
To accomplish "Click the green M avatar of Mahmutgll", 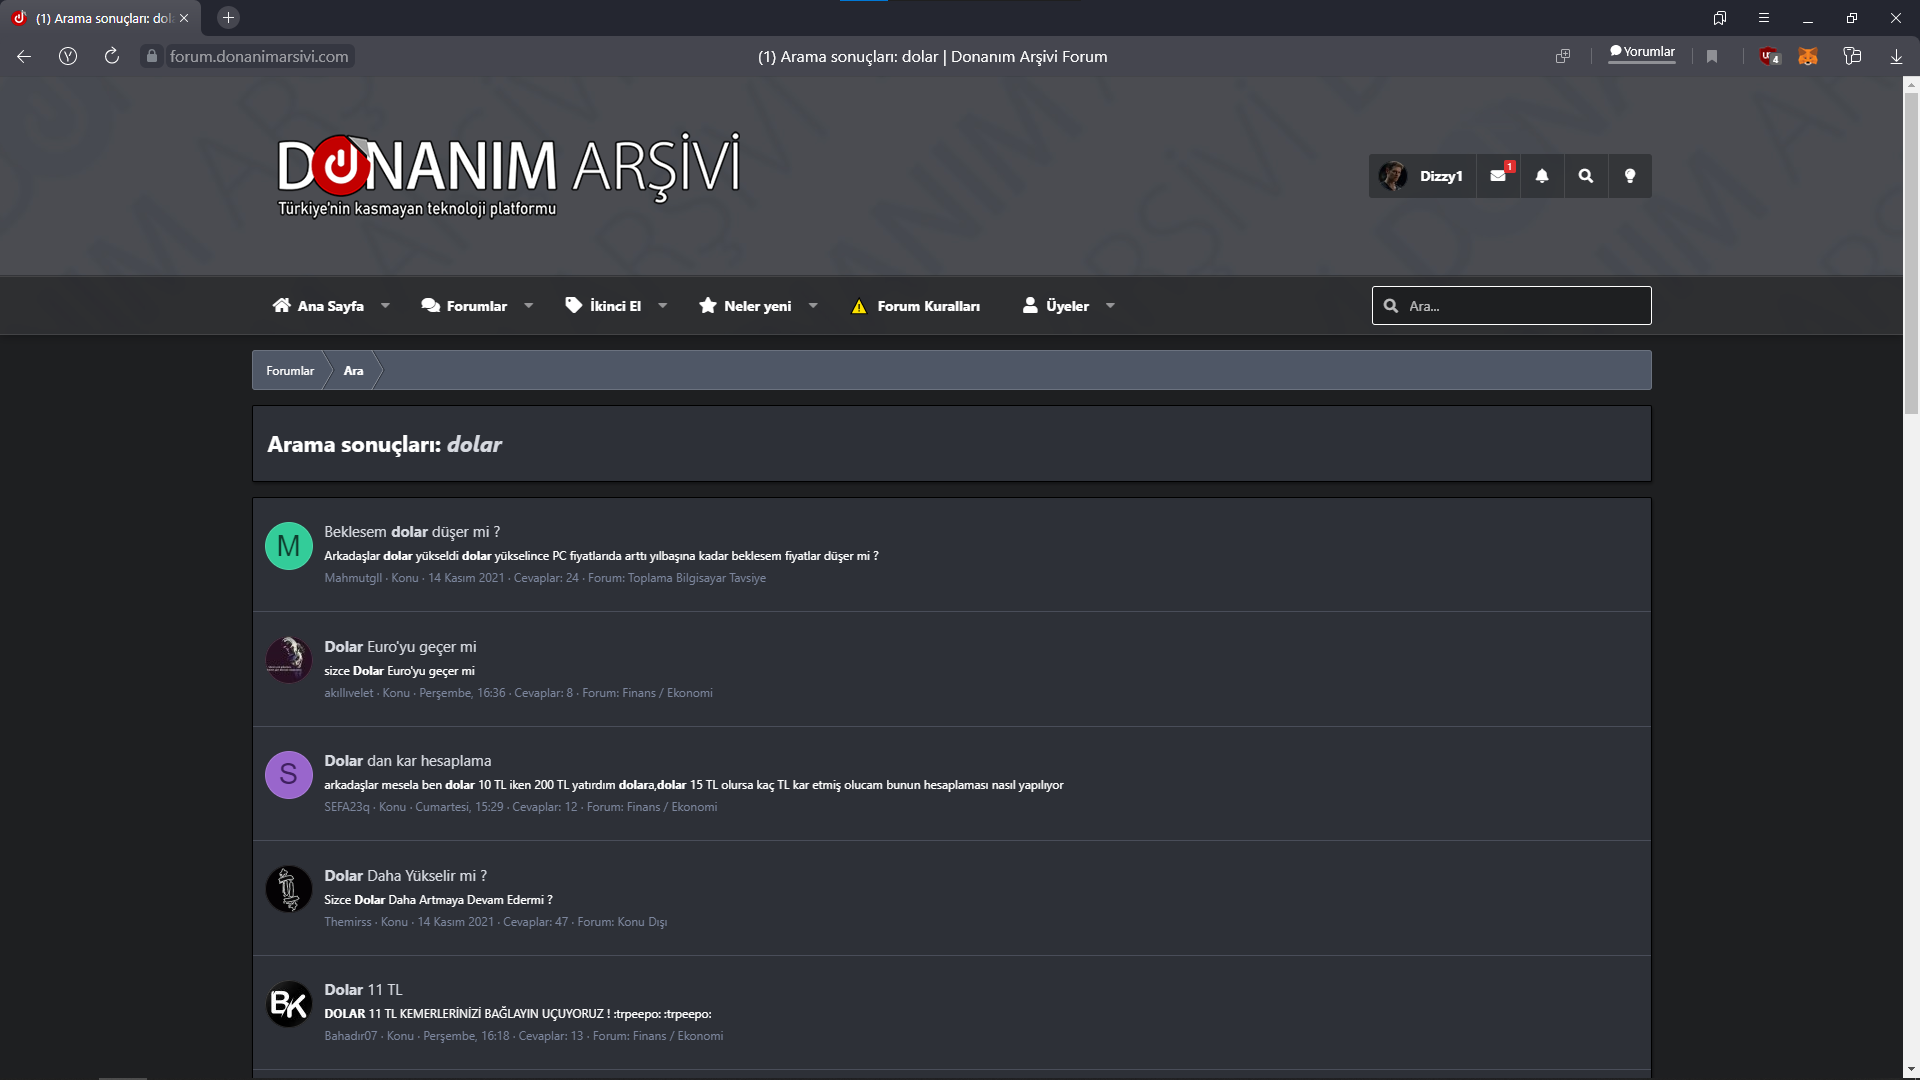I will [289, 546].
